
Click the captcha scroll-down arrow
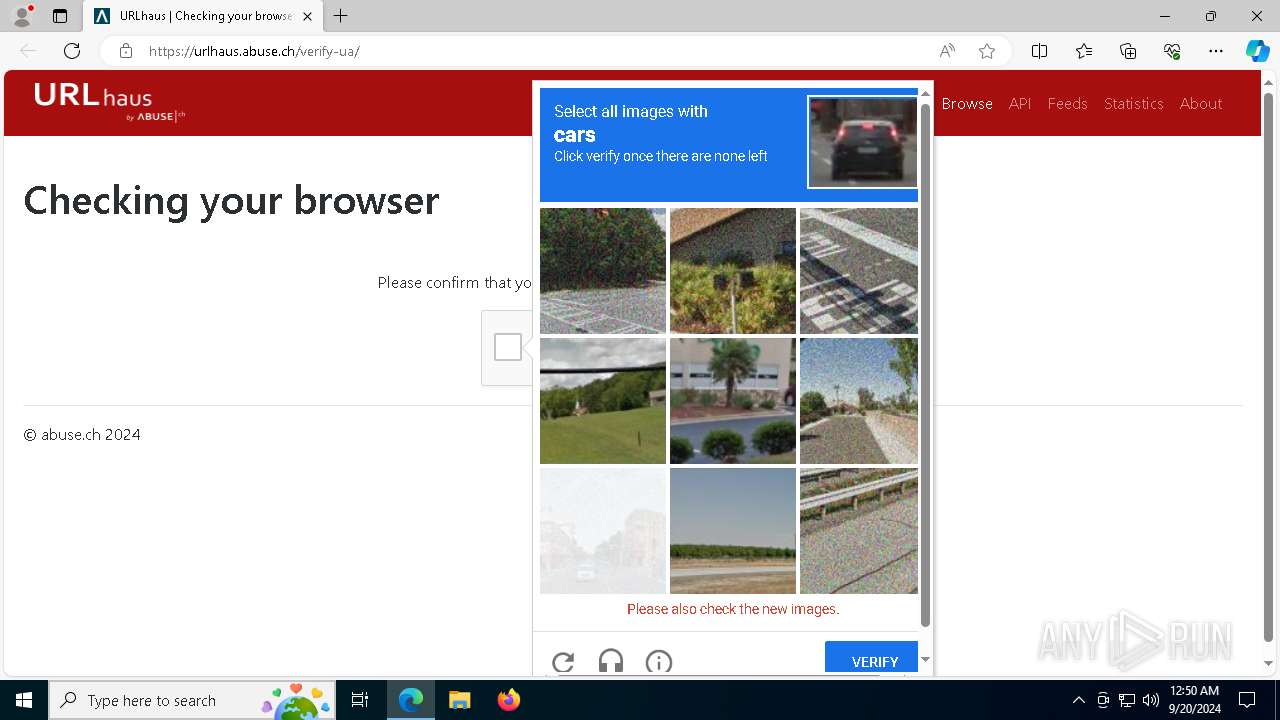925,660
